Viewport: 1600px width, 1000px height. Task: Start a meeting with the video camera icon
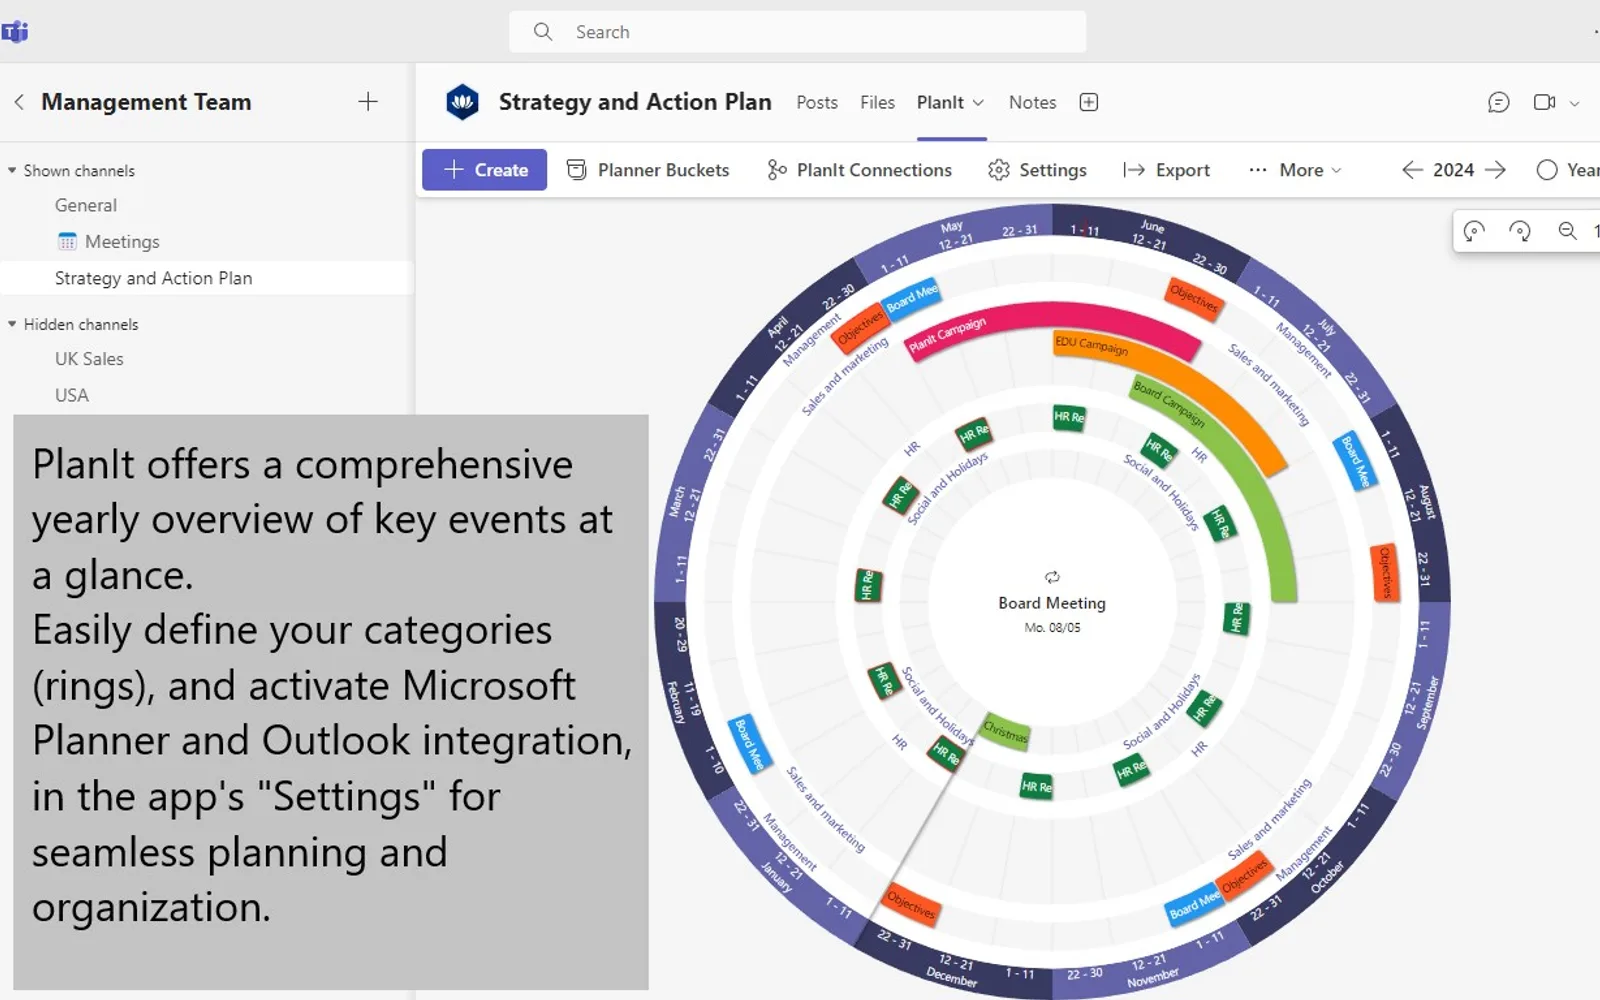tap(1544, 102)
